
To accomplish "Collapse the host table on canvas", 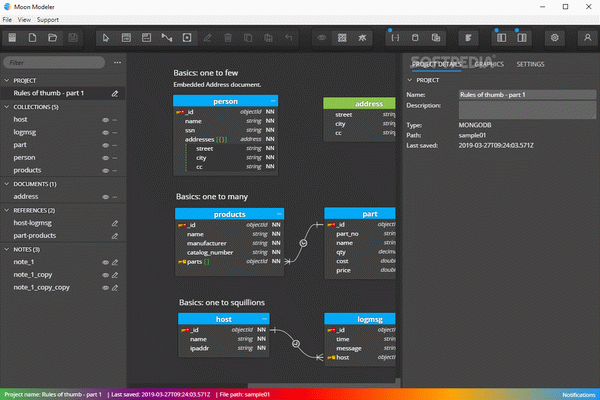I will (264, 319).
